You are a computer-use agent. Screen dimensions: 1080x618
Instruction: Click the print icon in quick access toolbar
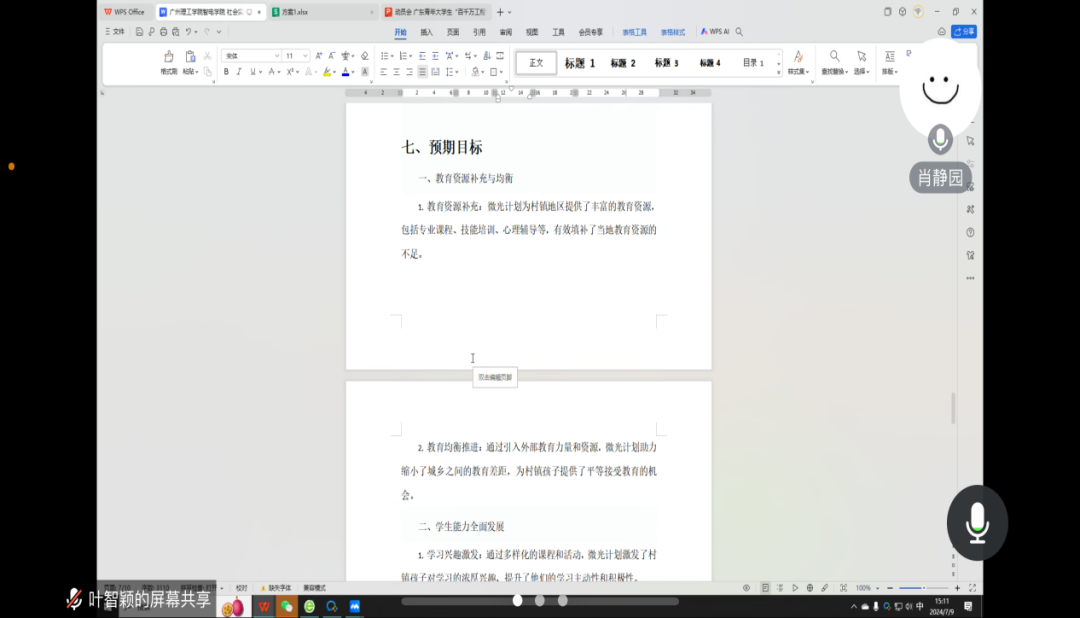164,32
